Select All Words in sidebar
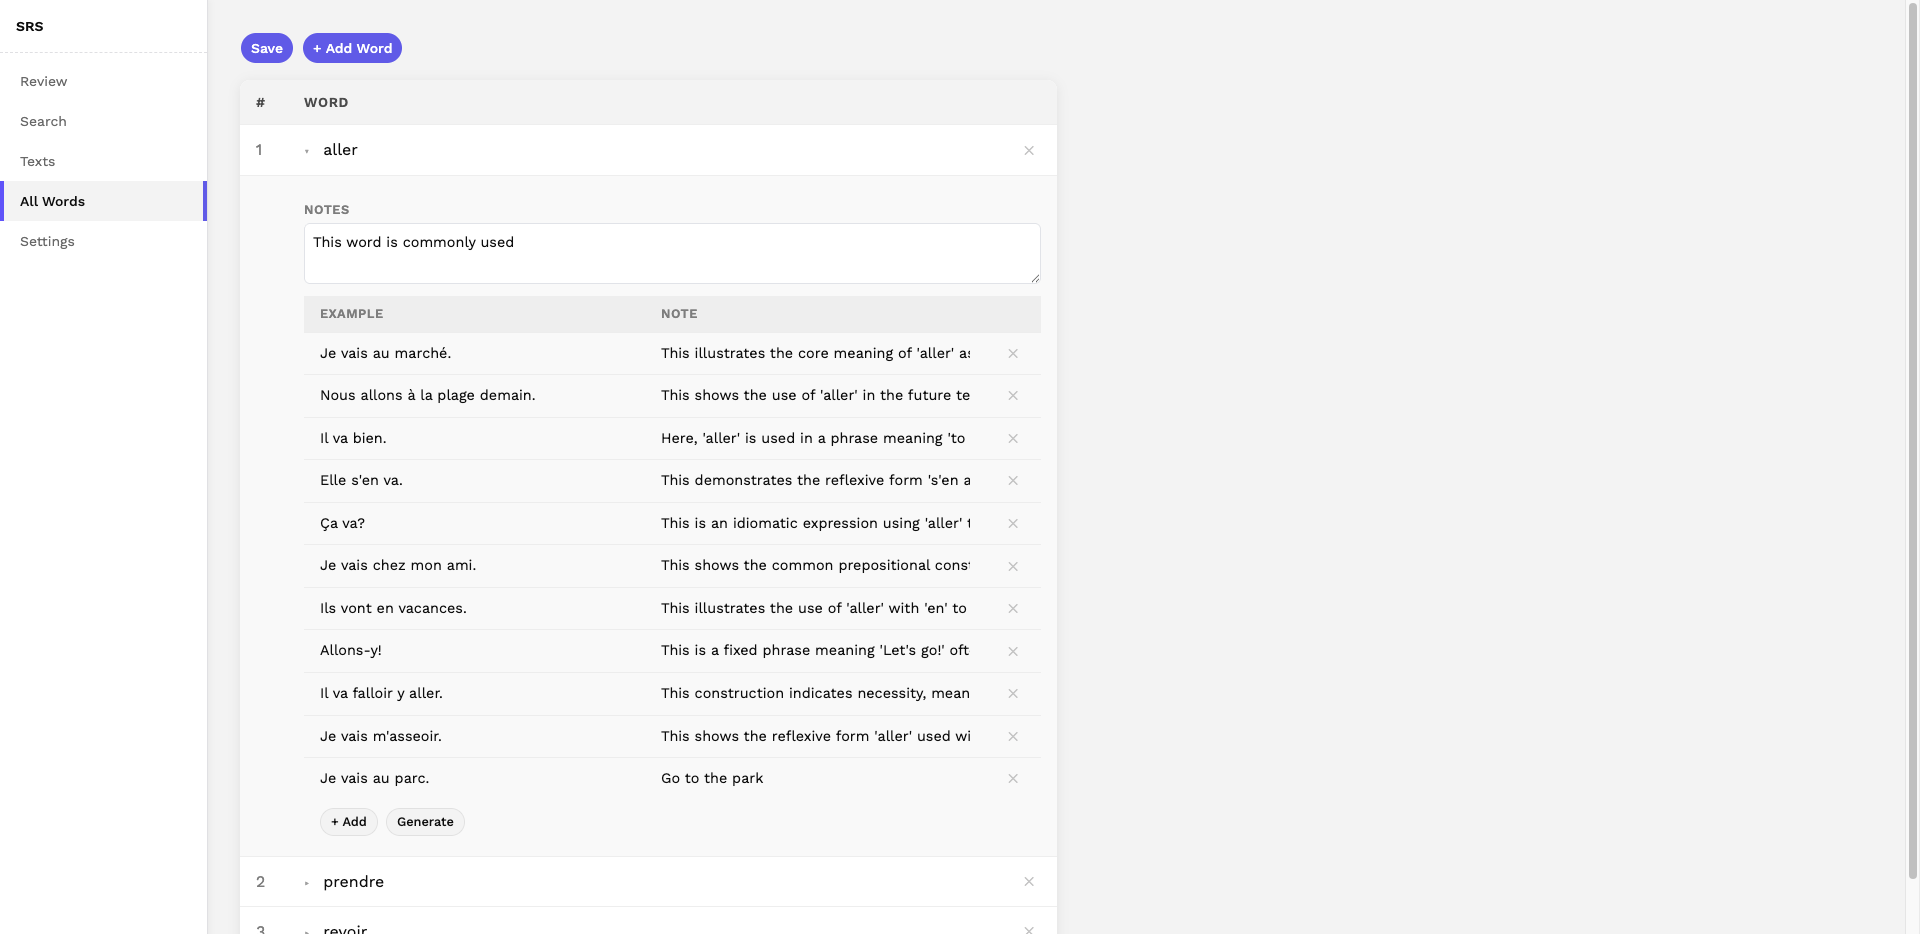The width and height of the screenshot is (1920, 934). coord(104,201)
